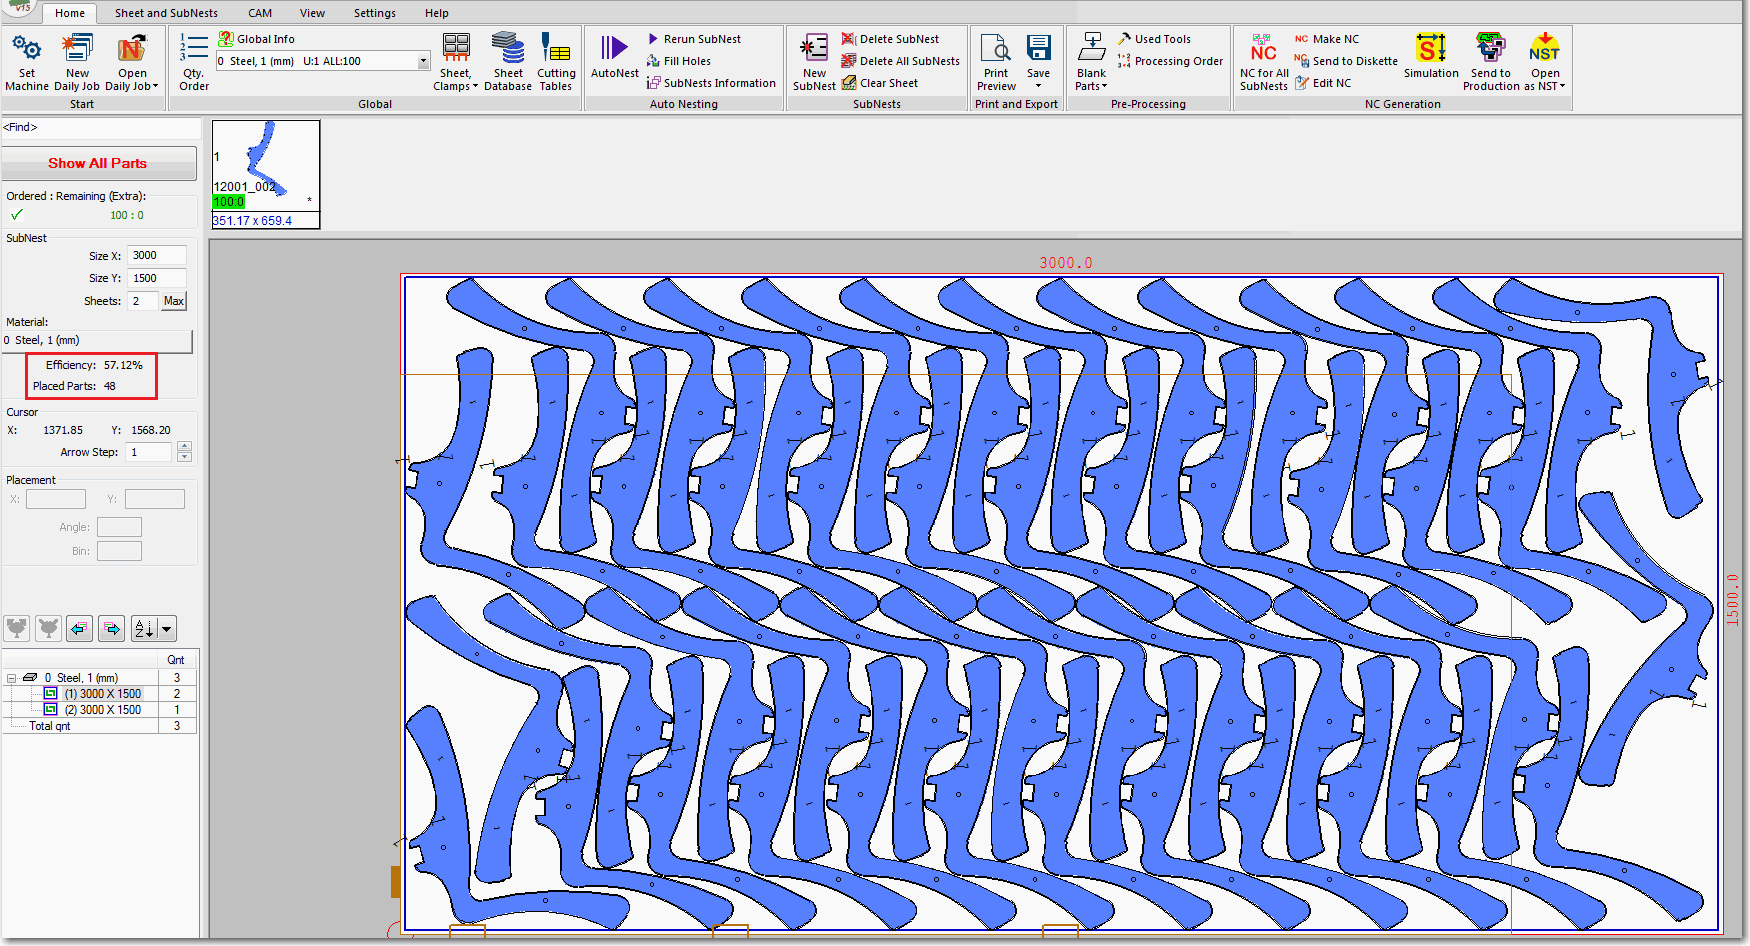Open the CAM tab
1750x946 pixels.
[260, 13]
